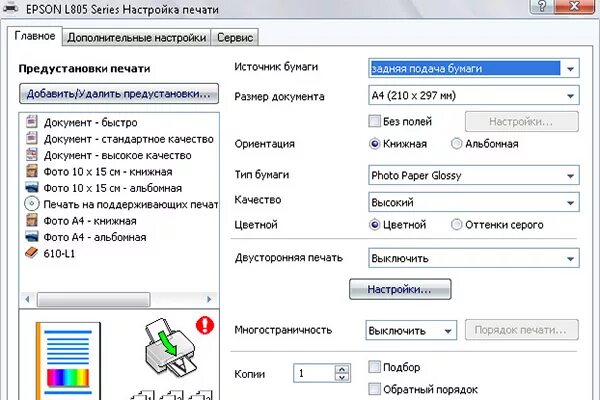
Task: Select preset 'Фото A4 - альбомная'
Action: click(95, 237)
